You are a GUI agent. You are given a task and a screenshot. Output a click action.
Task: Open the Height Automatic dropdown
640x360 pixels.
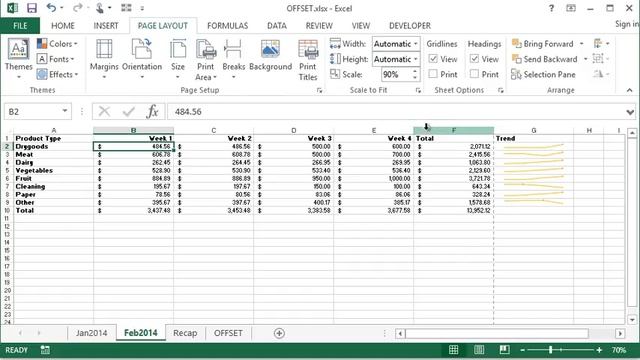416,59
